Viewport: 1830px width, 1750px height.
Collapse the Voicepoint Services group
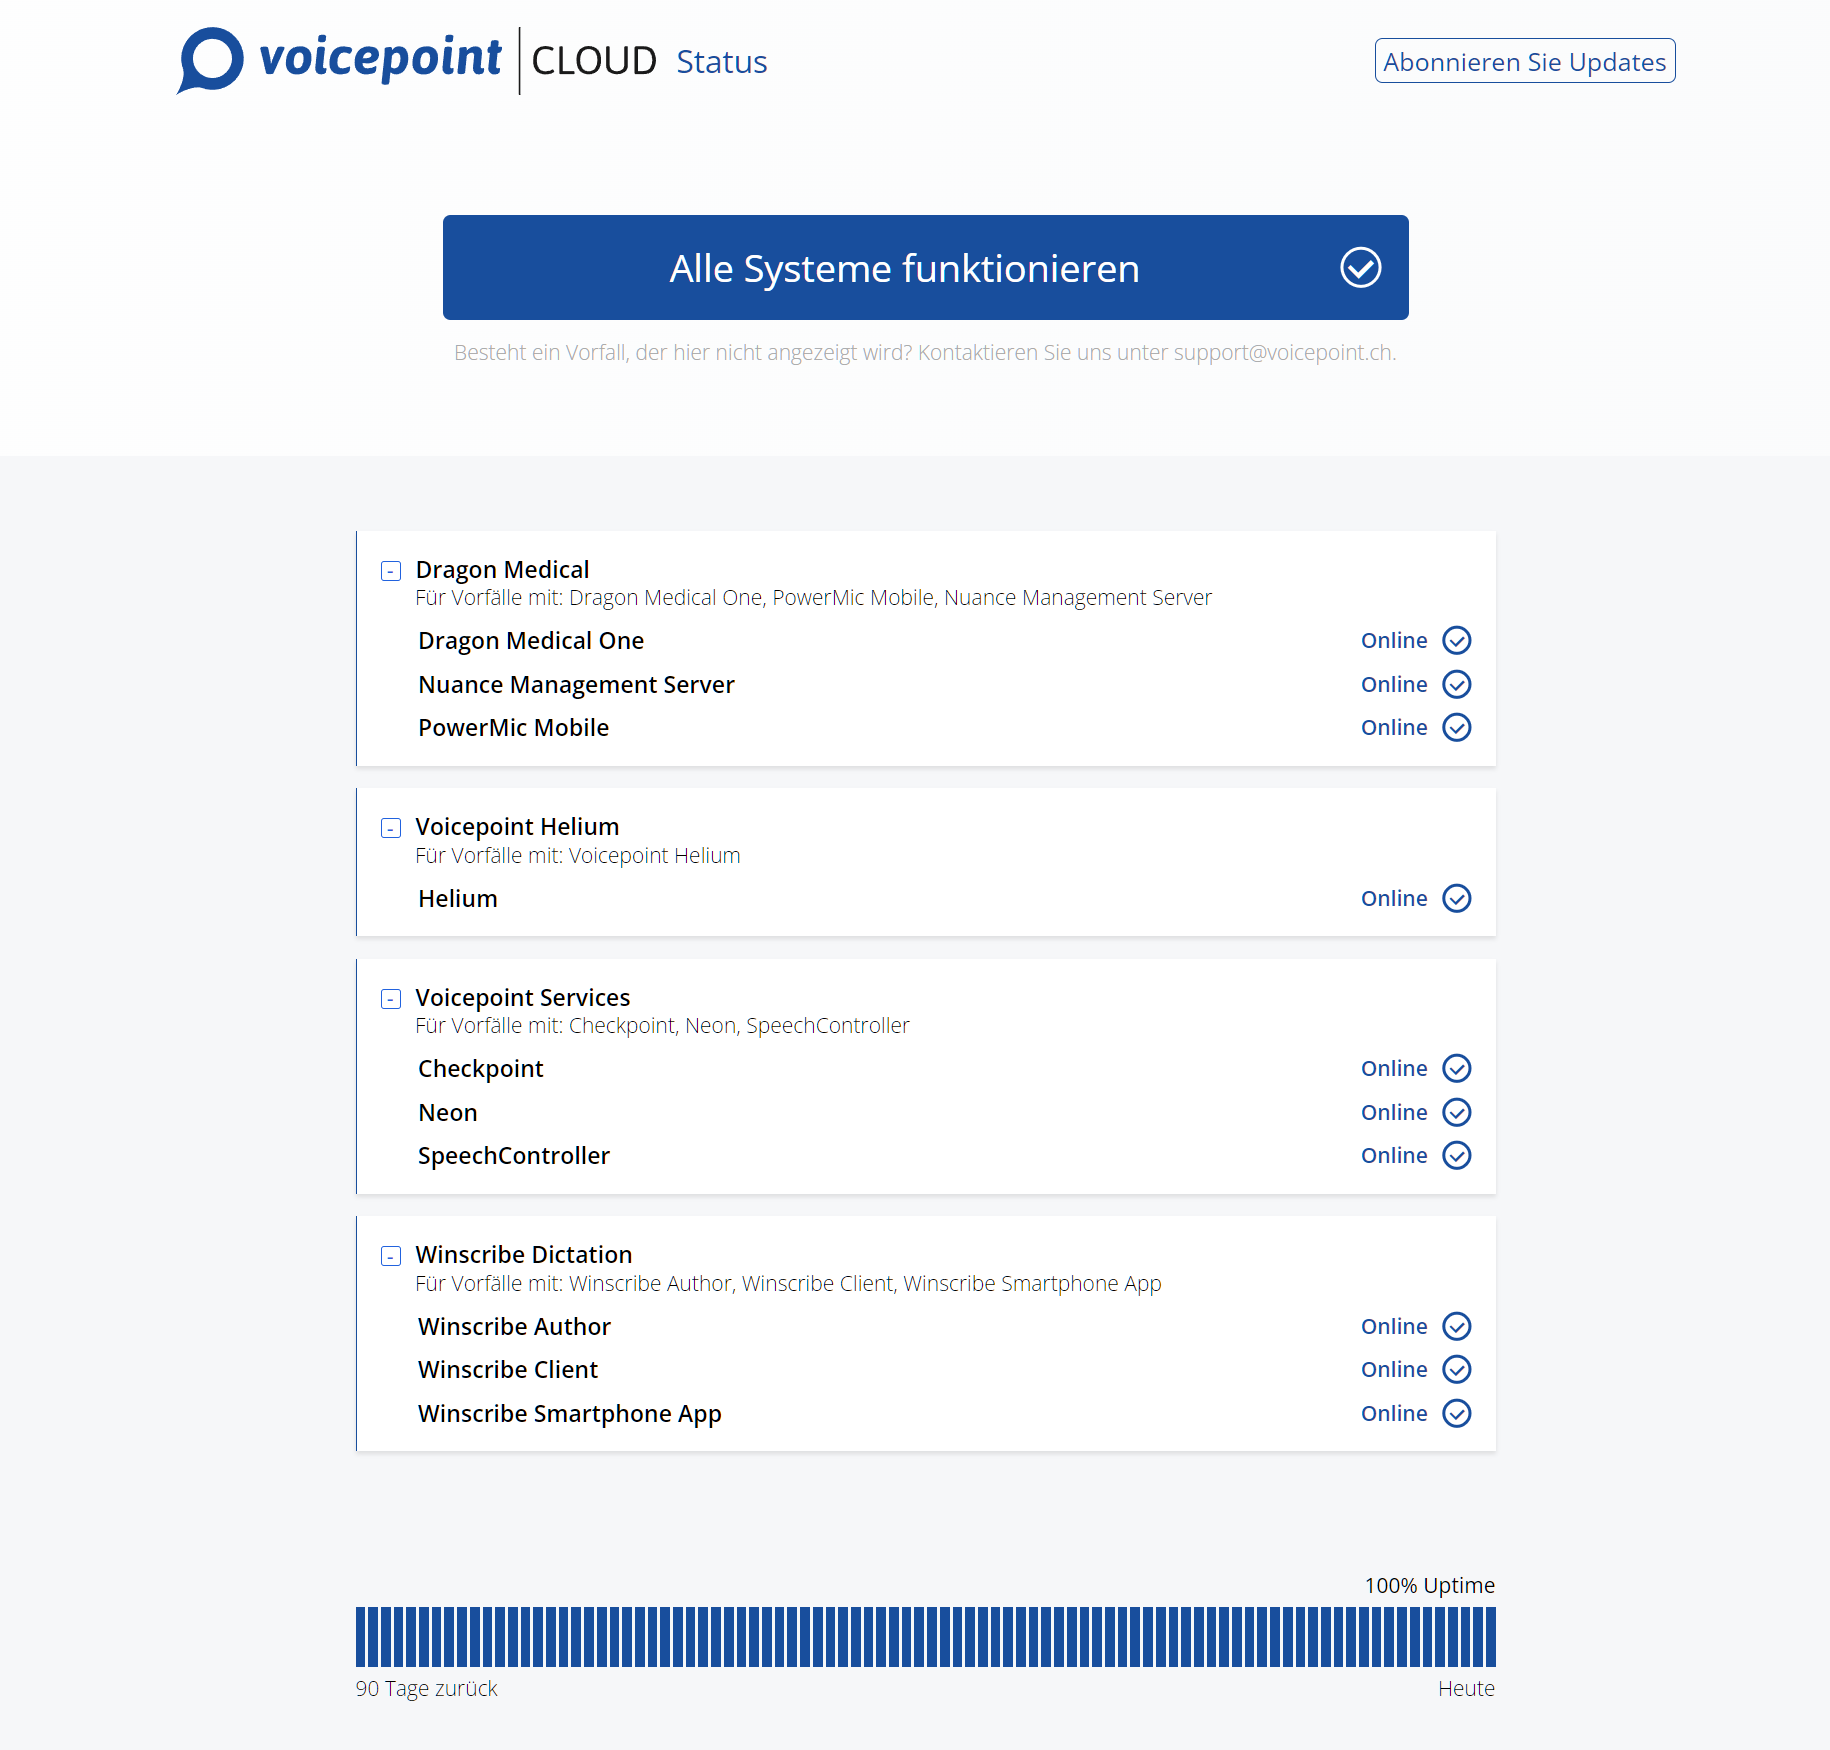[x=391, y=999]
